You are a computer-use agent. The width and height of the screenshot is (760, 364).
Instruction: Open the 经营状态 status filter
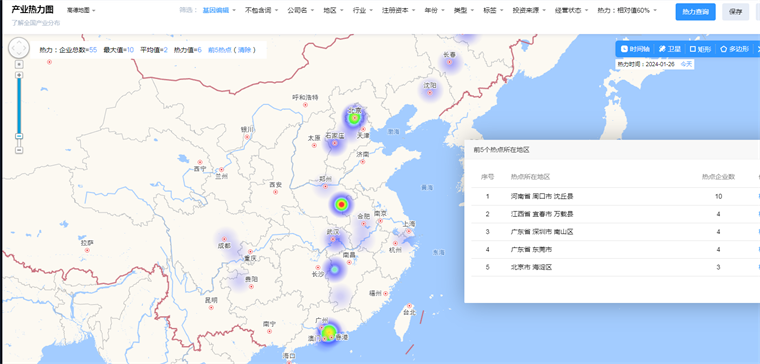[571, 10]
